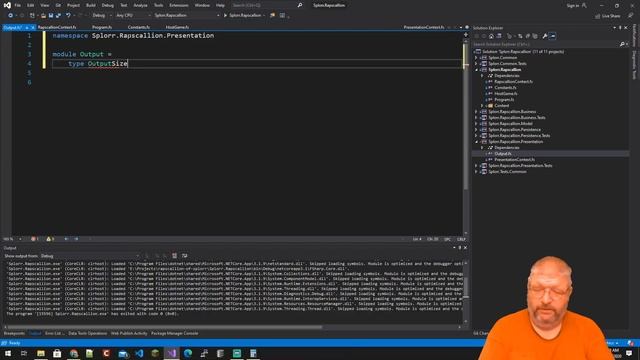
Task: Click the Task View taskbar icon
Action: coord(24,353)
